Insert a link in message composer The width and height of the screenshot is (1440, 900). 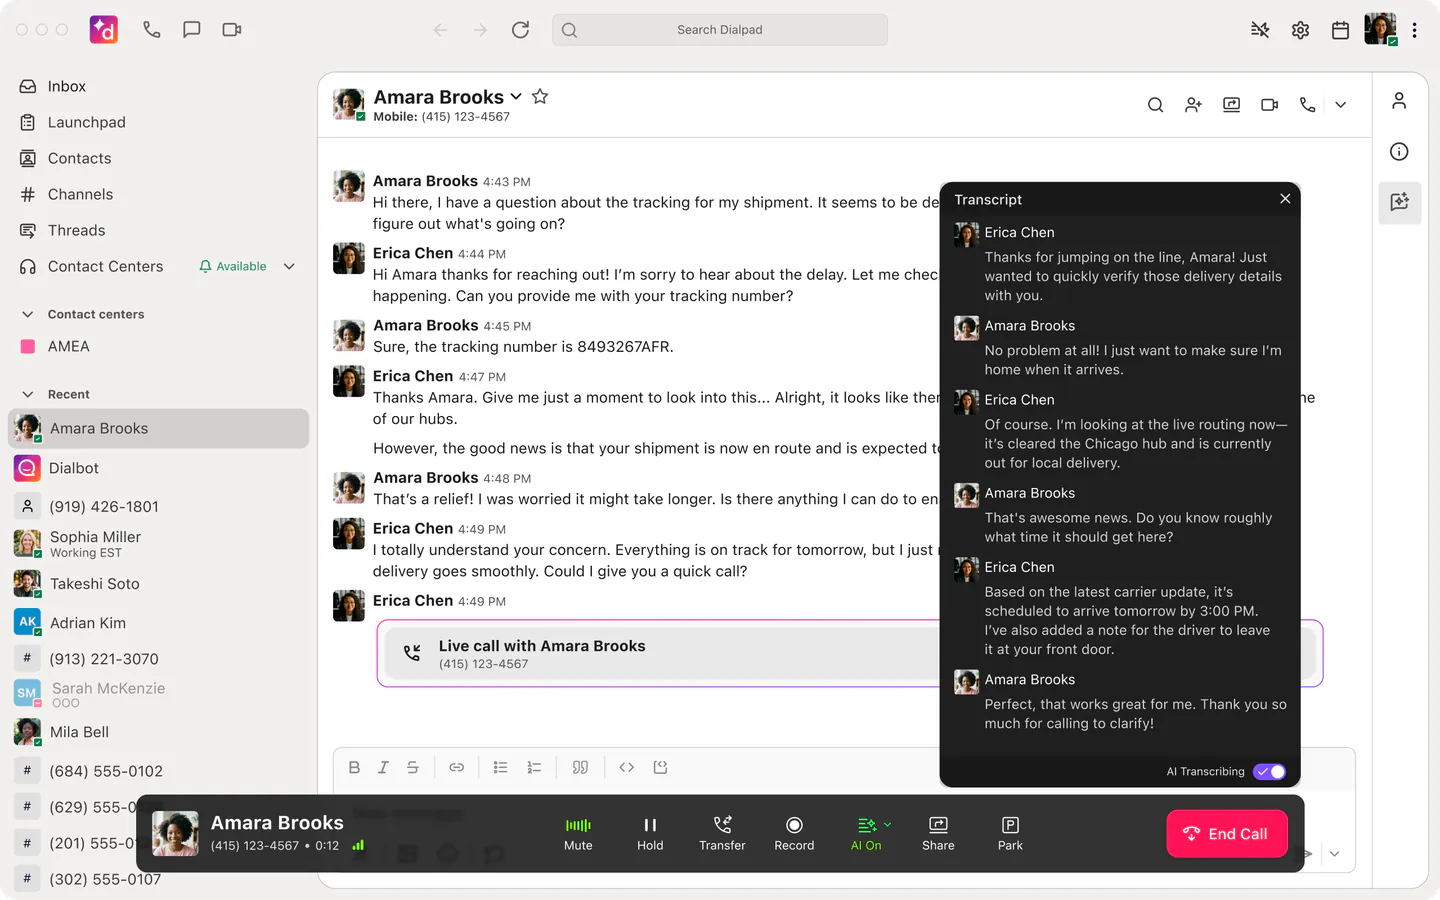456,767
